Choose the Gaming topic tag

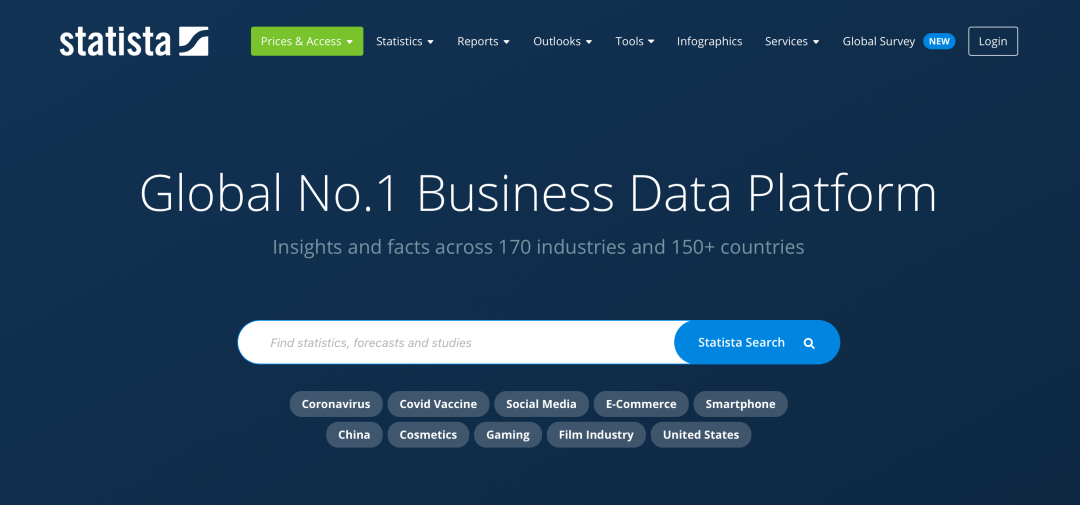(508, 435)
